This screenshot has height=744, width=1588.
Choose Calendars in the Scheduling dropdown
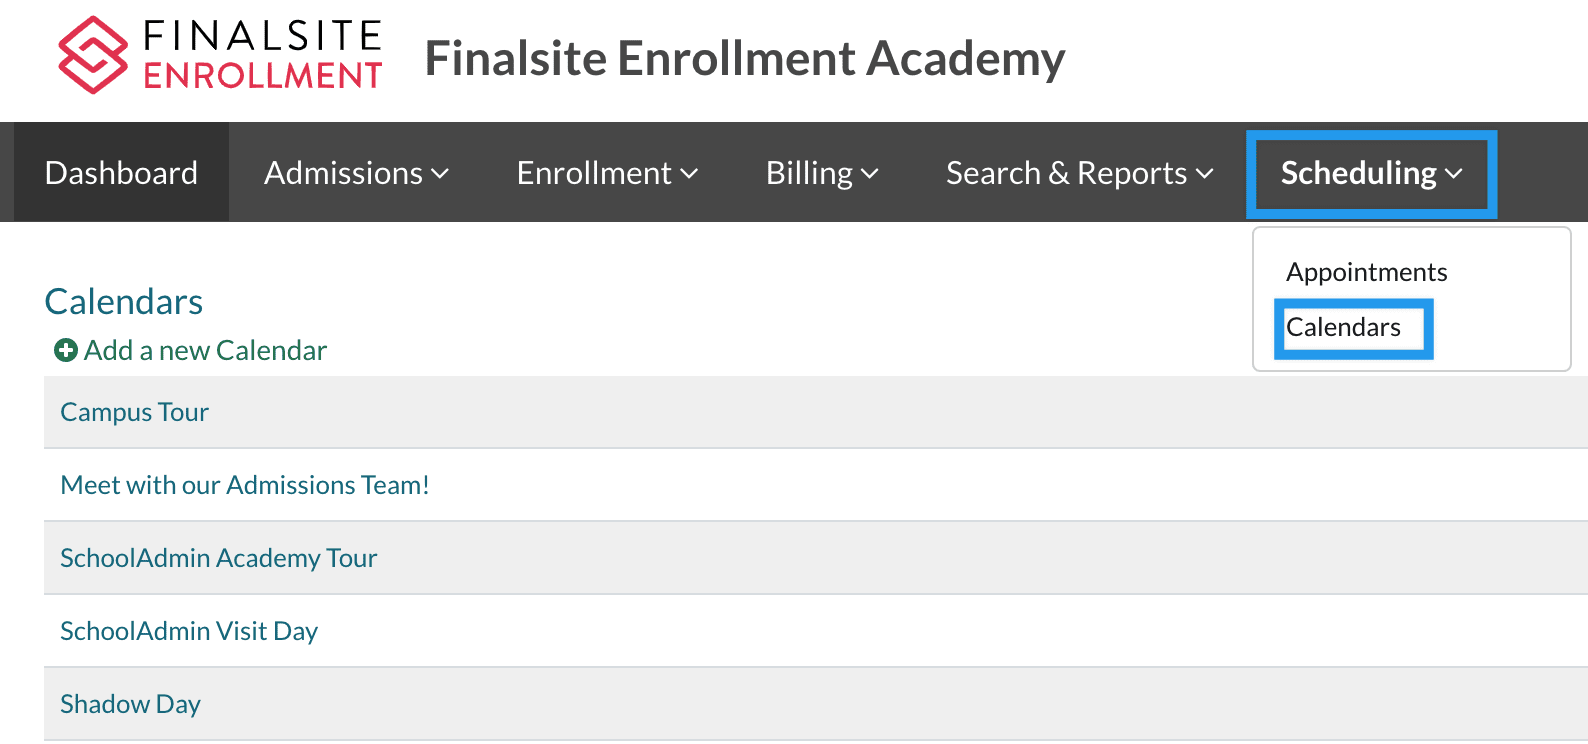[1343, 327]
